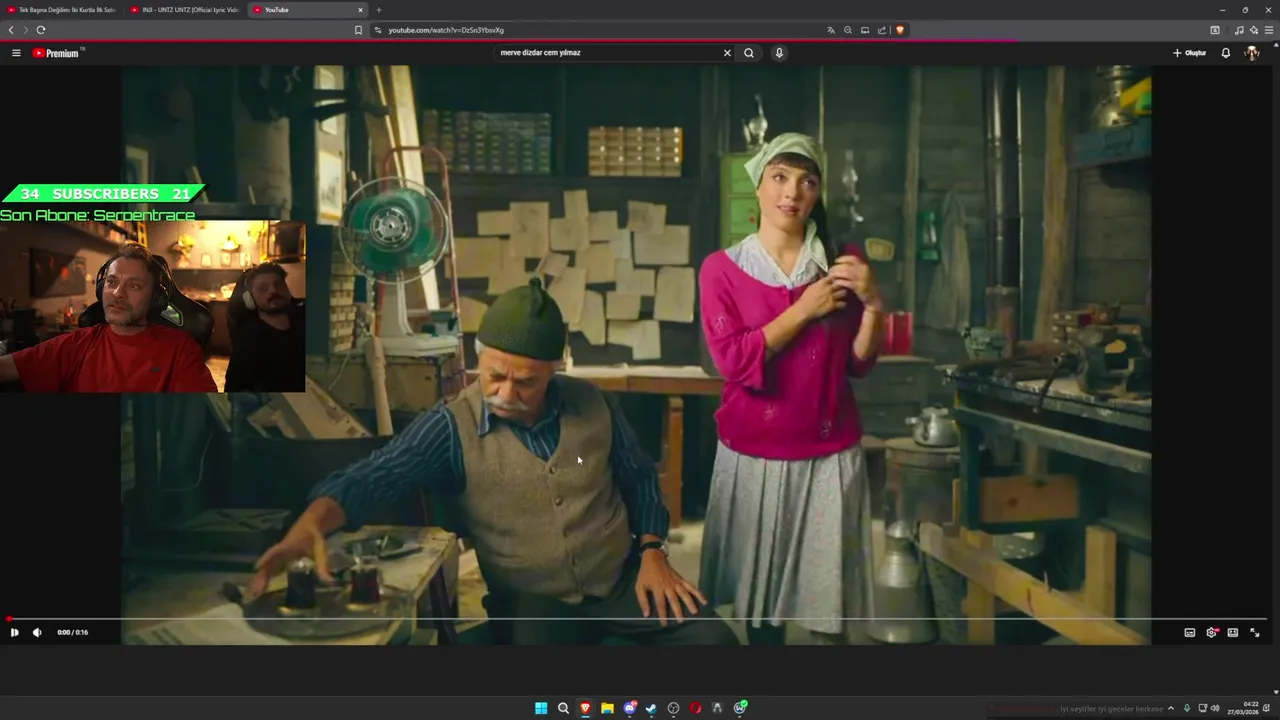Click the Oluştur create button
This screenshot has width=1280, height=720.
1189,53
